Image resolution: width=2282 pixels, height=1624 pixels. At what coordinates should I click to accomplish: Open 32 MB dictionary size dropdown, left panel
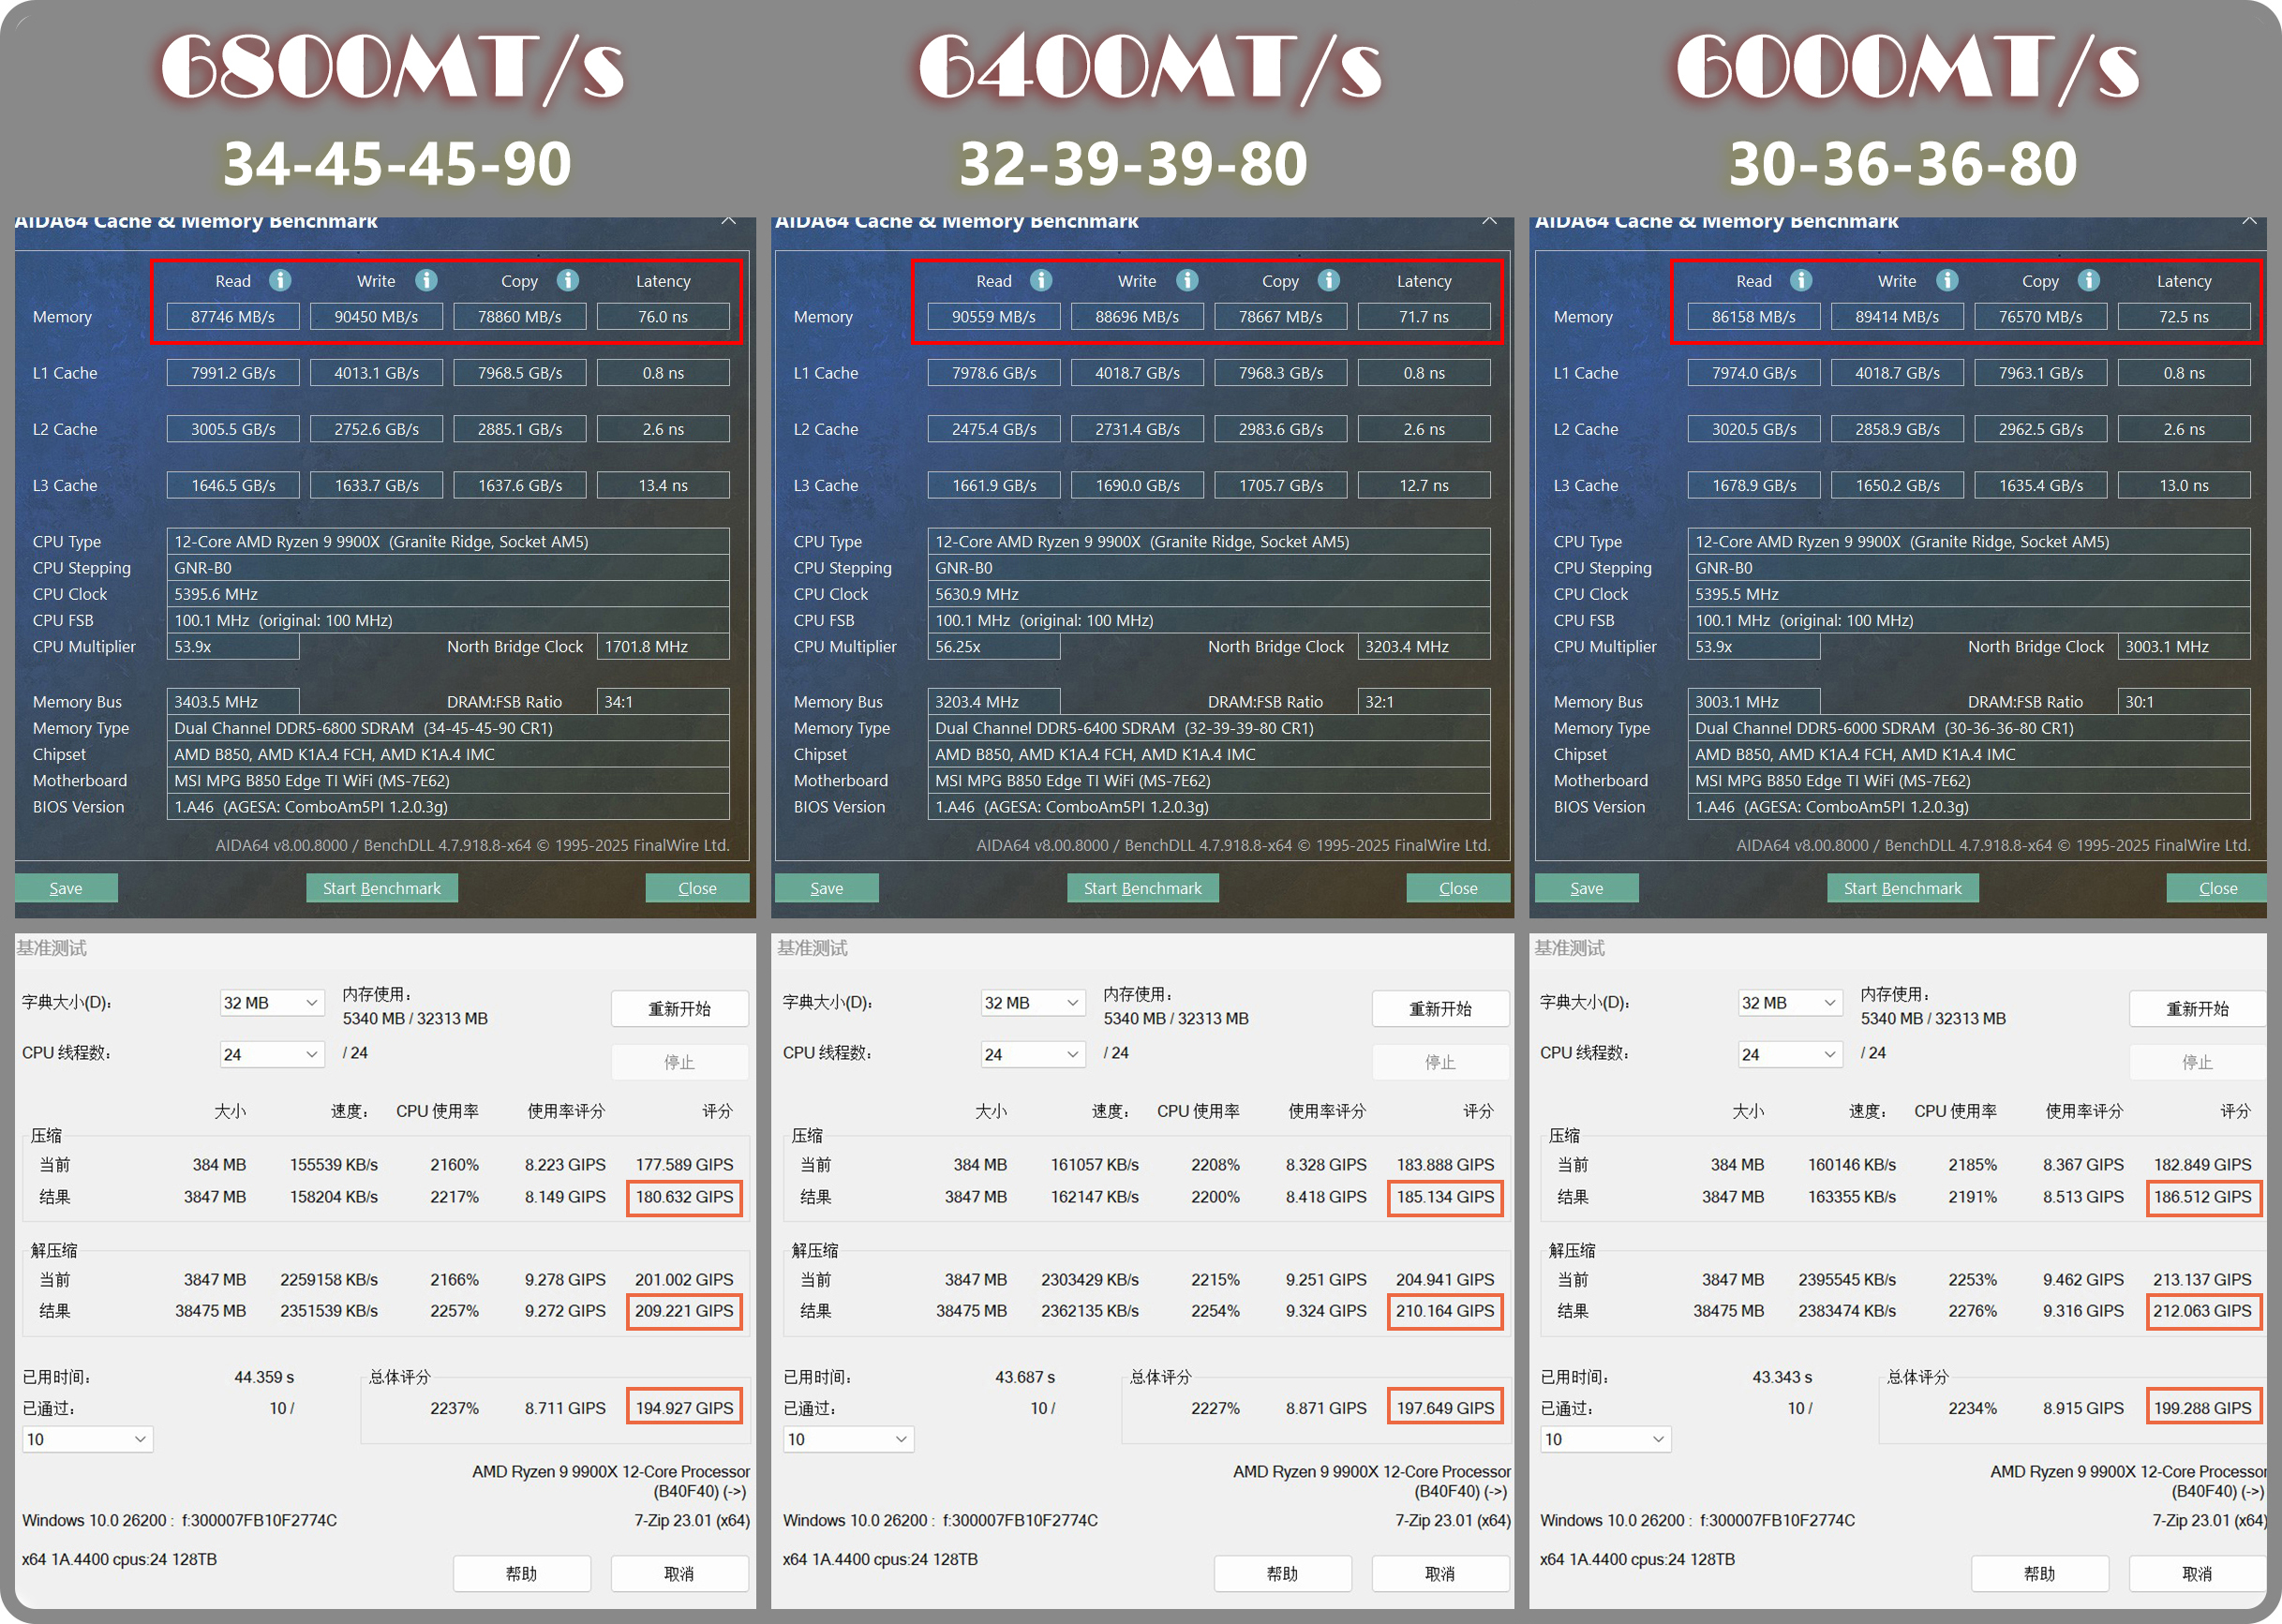point(271,1002)
